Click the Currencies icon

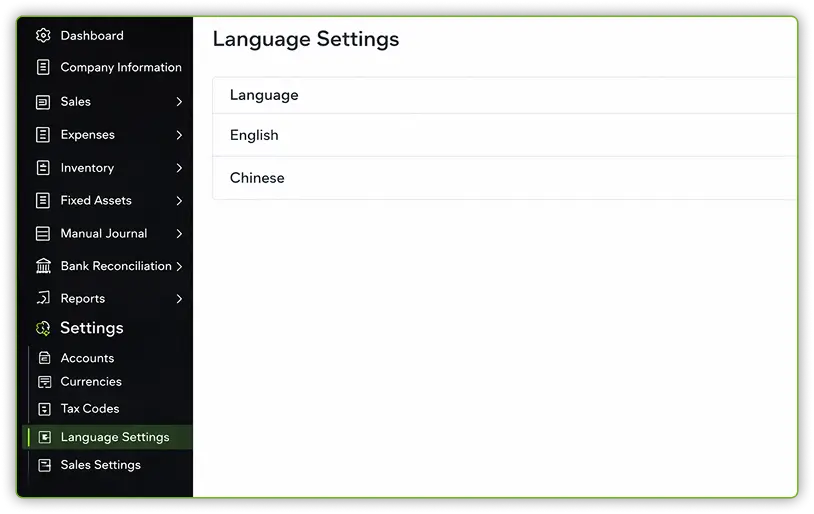[x=44, y=382]
